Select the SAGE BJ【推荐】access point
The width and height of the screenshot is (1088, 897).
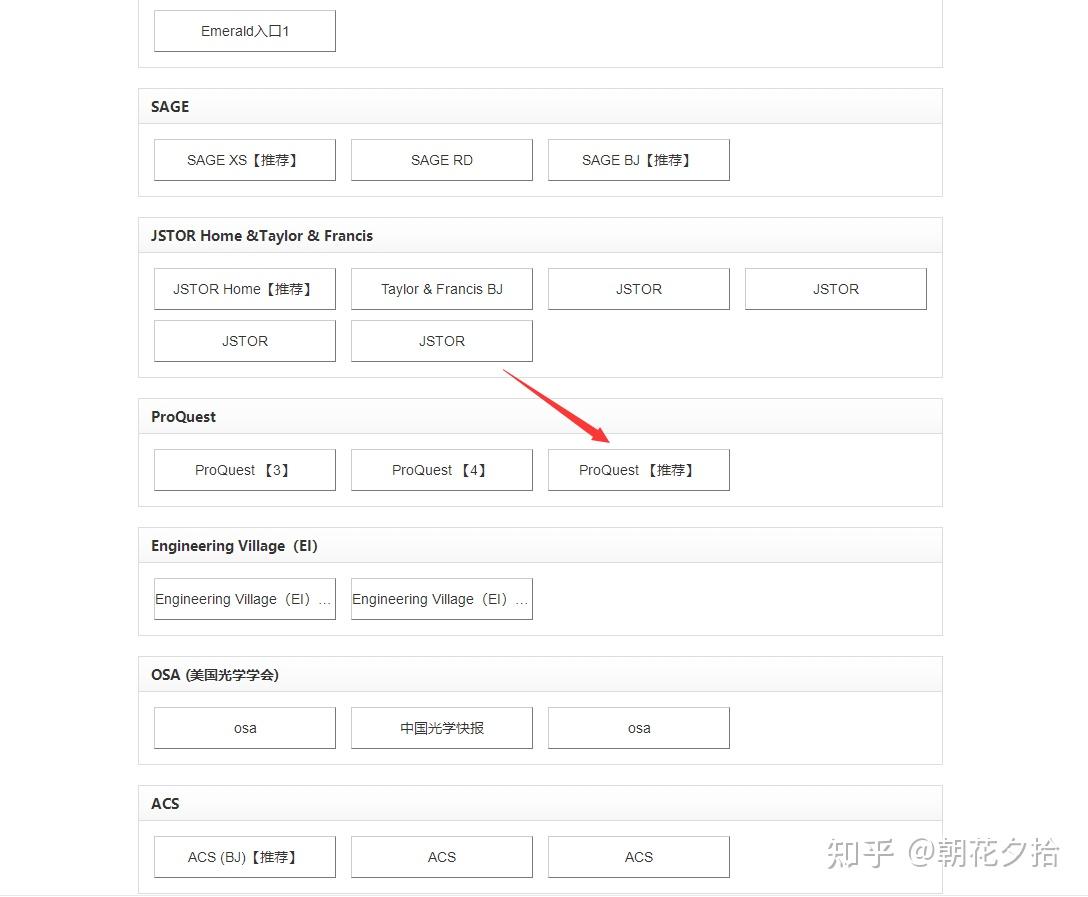(638, 160)
